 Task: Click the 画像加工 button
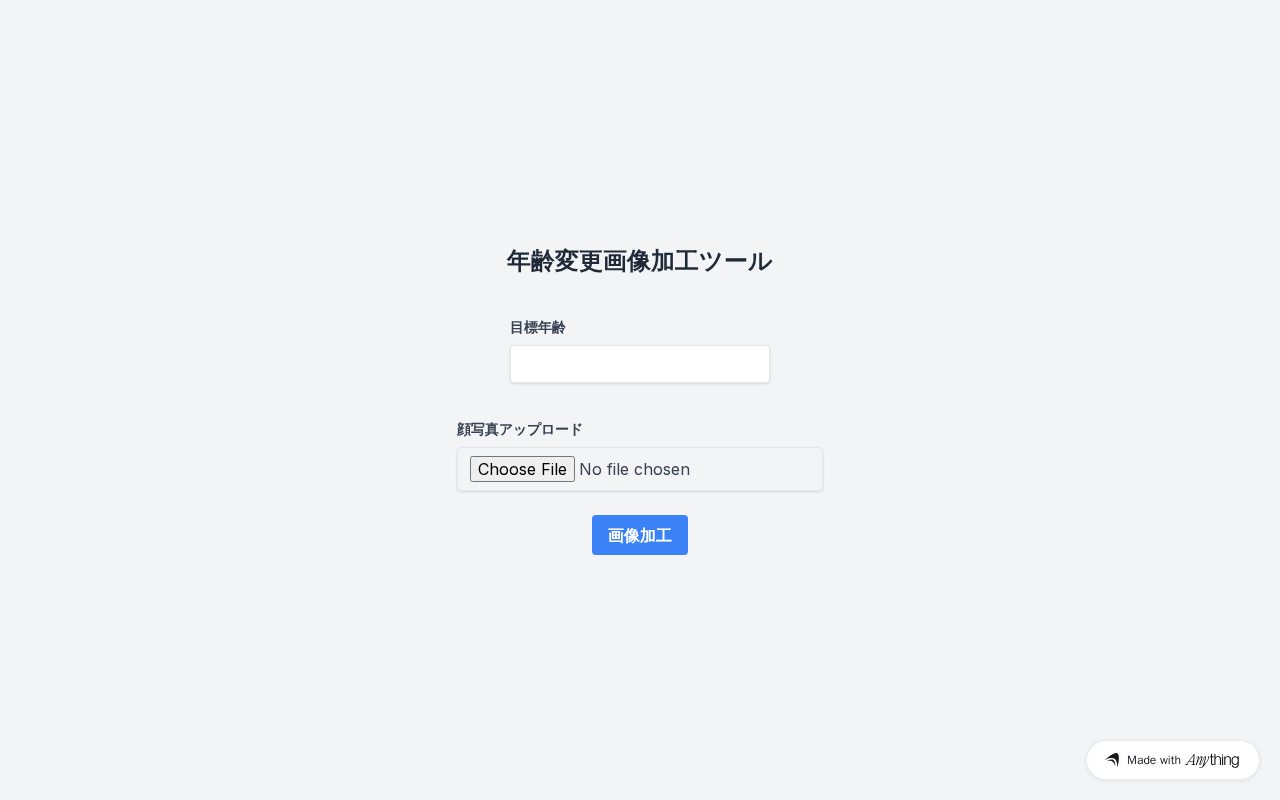pos(640,535)
